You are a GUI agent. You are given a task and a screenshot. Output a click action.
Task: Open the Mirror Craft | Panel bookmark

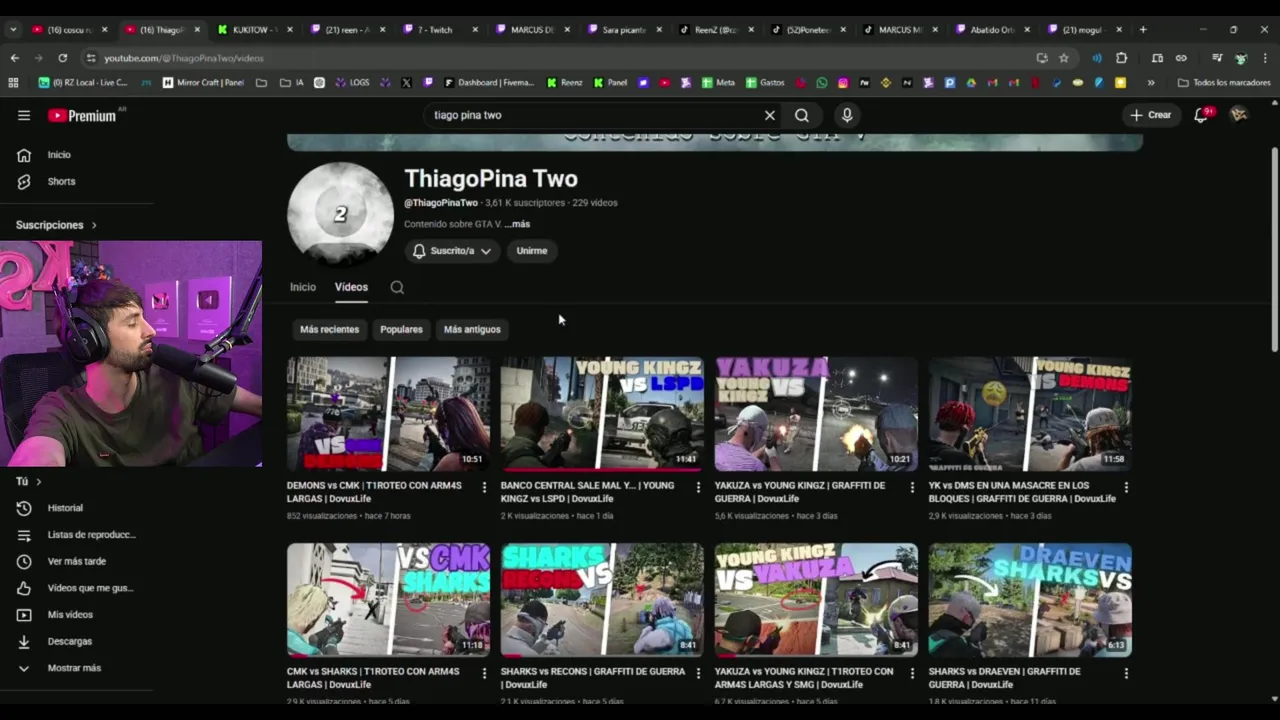pos(202,83)
